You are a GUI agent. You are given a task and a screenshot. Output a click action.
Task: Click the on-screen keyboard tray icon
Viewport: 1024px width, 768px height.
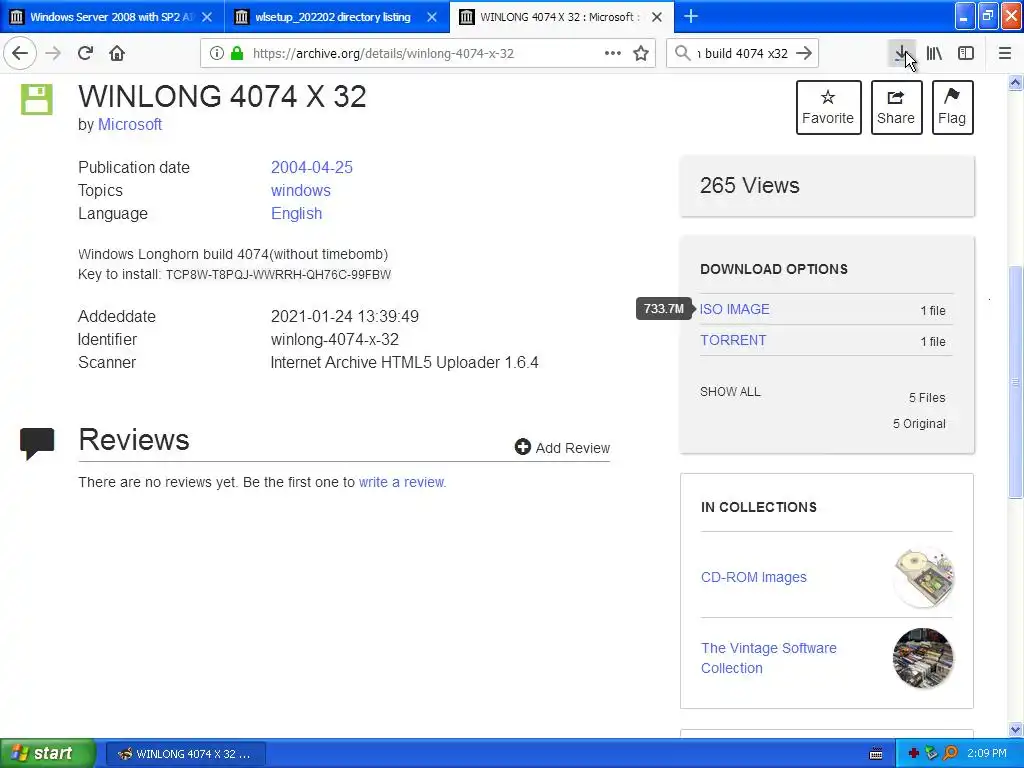tap(876, 754)
